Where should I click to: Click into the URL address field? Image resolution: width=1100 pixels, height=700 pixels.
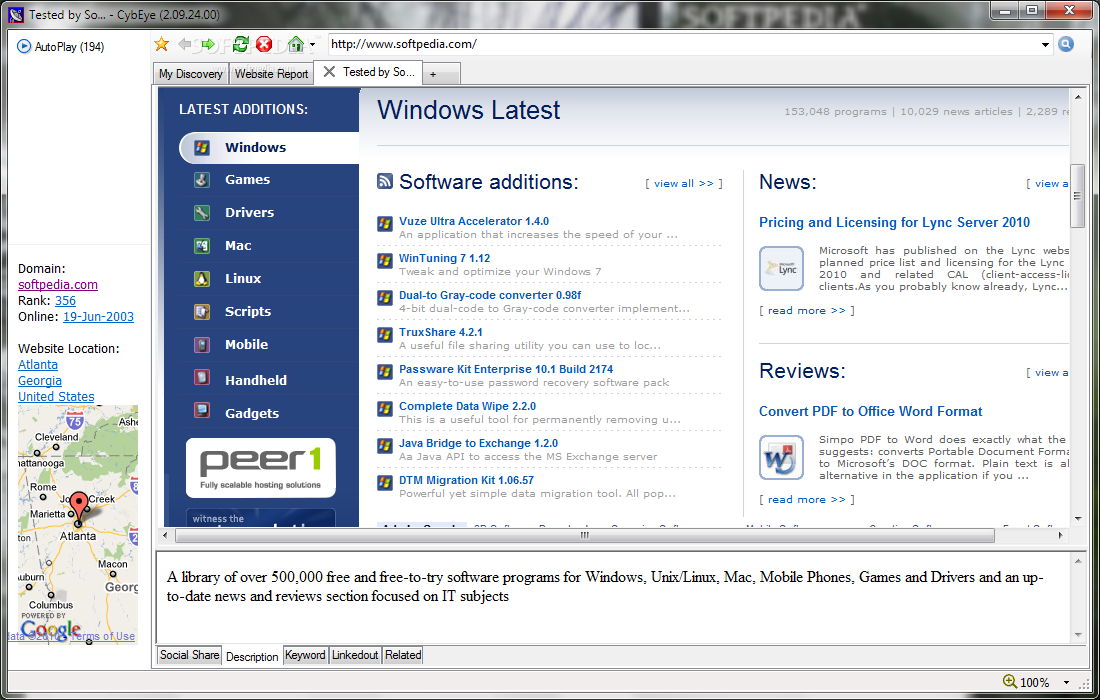[x=684, y=44]
